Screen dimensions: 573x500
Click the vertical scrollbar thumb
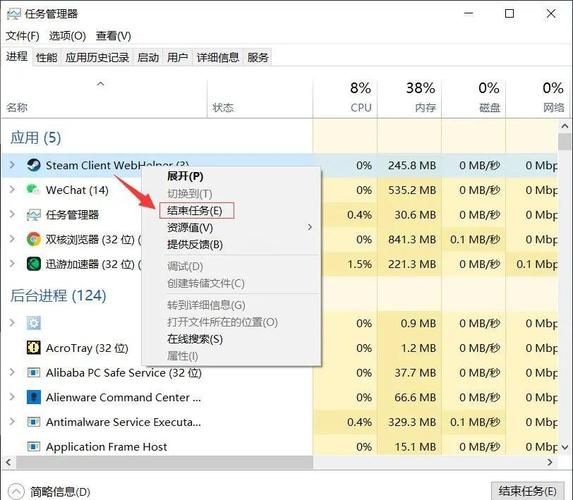(565, 141)
